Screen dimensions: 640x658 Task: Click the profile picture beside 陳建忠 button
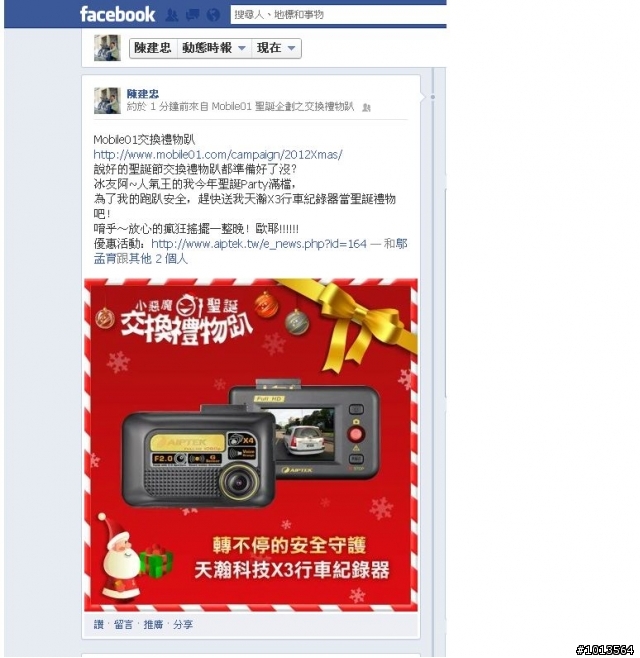pyautogui.click(x=107, y=48)
